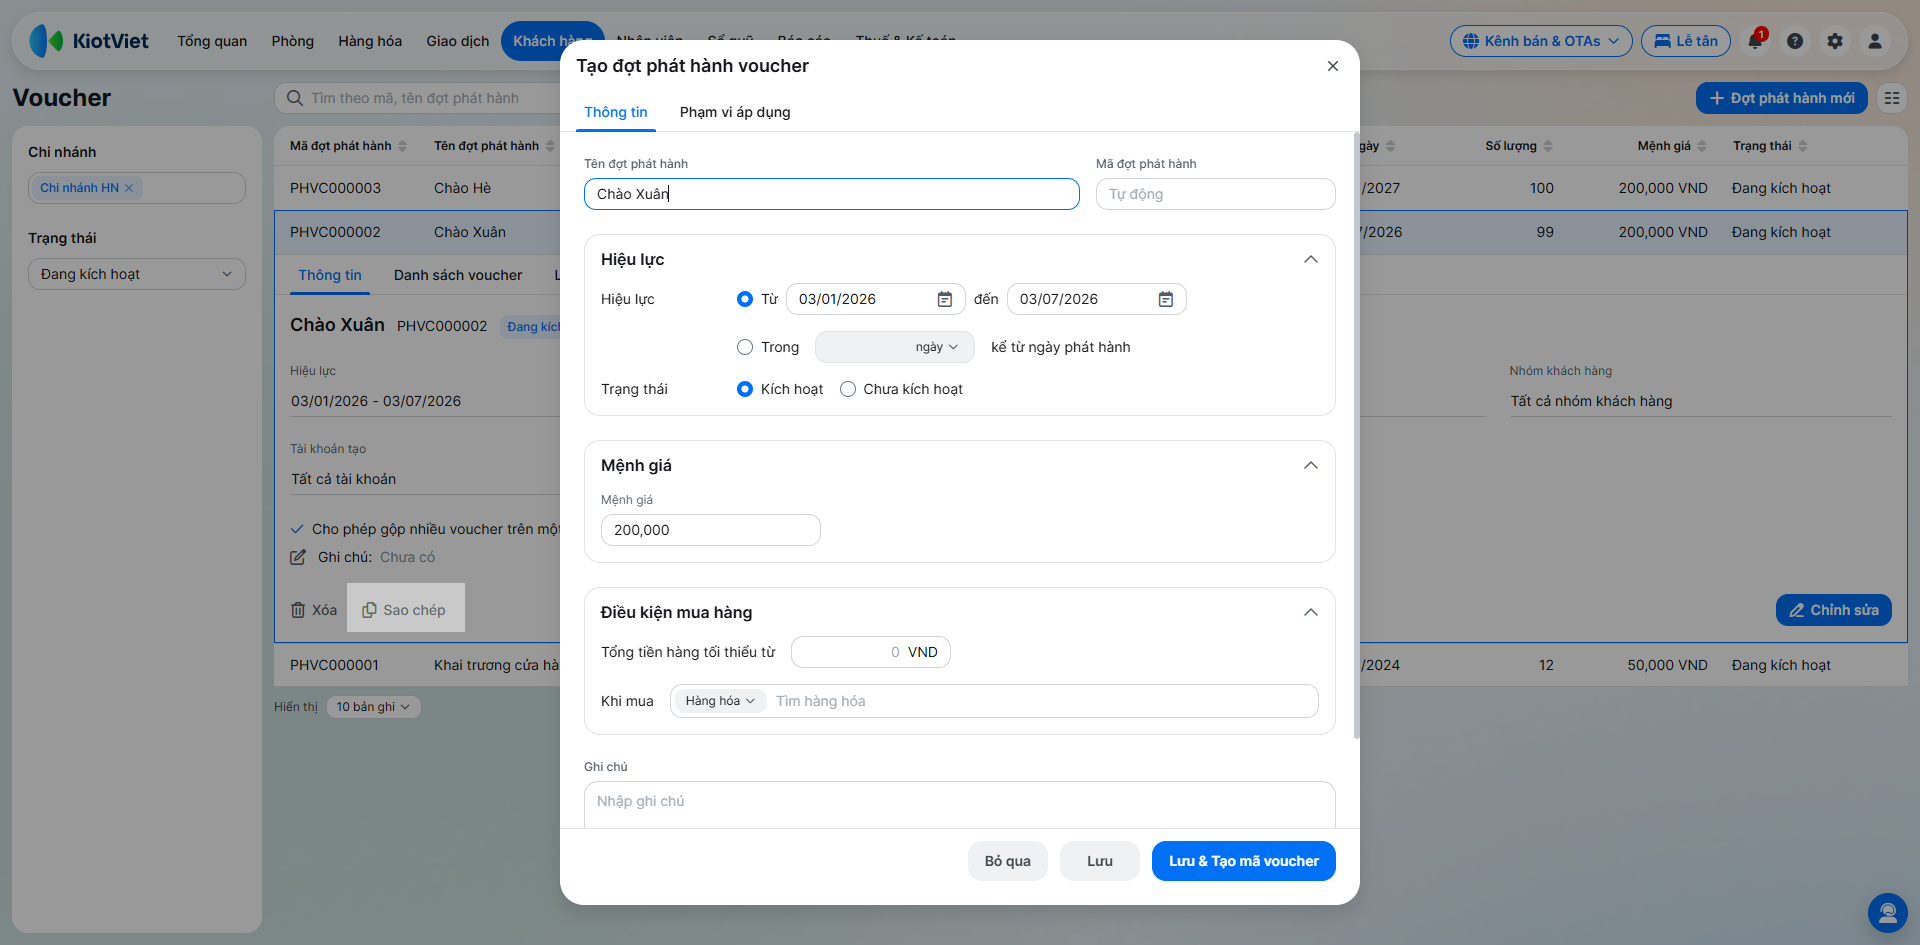Image resolution: width=1920 pixels, height=945 pixels.
Task: Collapse the Mệnh giá section
Action: point(1310,465)
